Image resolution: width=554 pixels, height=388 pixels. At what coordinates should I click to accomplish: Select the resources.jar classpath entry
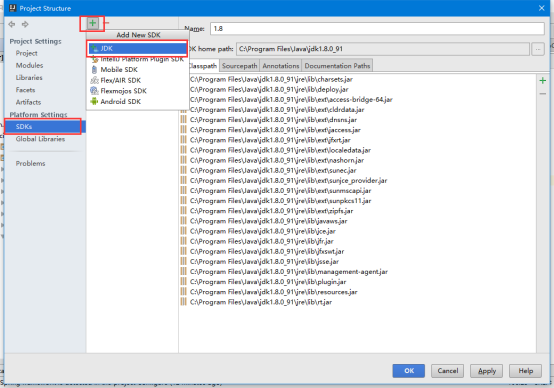(x=273, y=292)
